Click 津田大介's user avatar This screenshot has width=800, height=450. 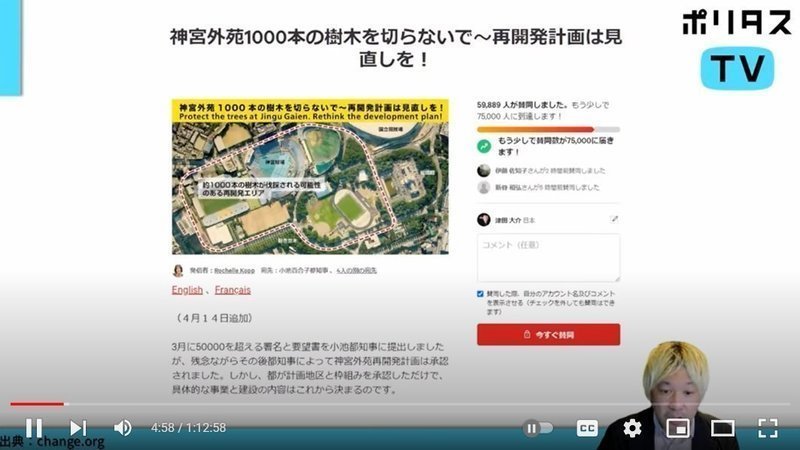[484, 220]
